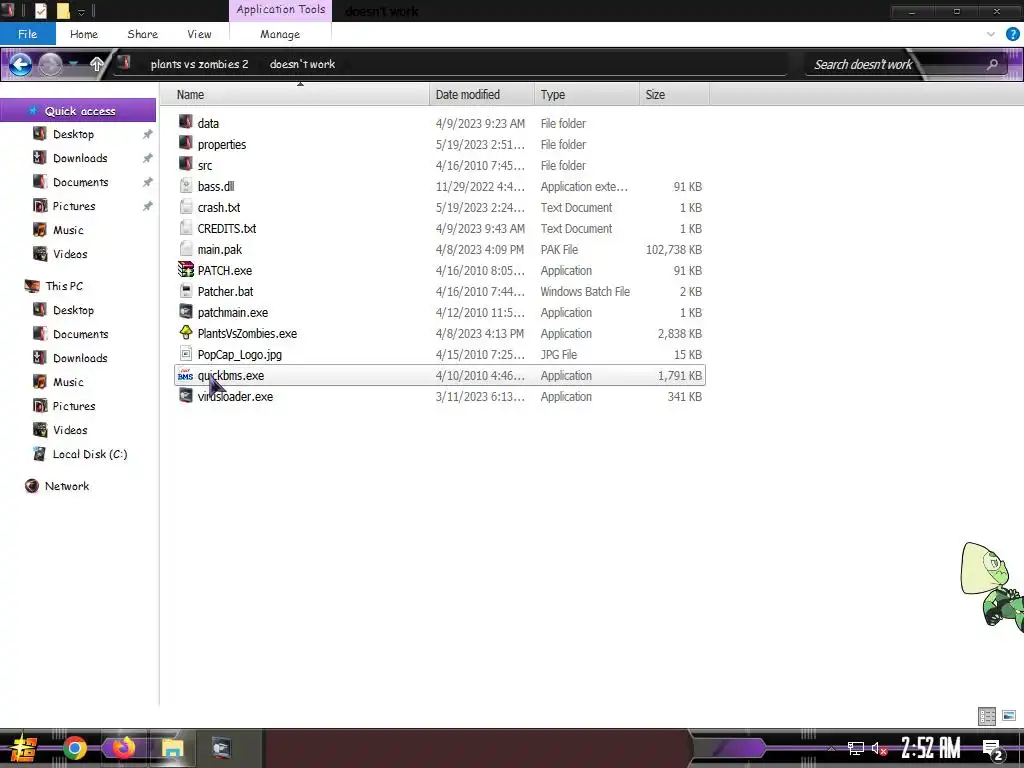Open Music under This PC
This screenshot has height=768, width=1024.
pyautogui.click(x=68, y=381)
